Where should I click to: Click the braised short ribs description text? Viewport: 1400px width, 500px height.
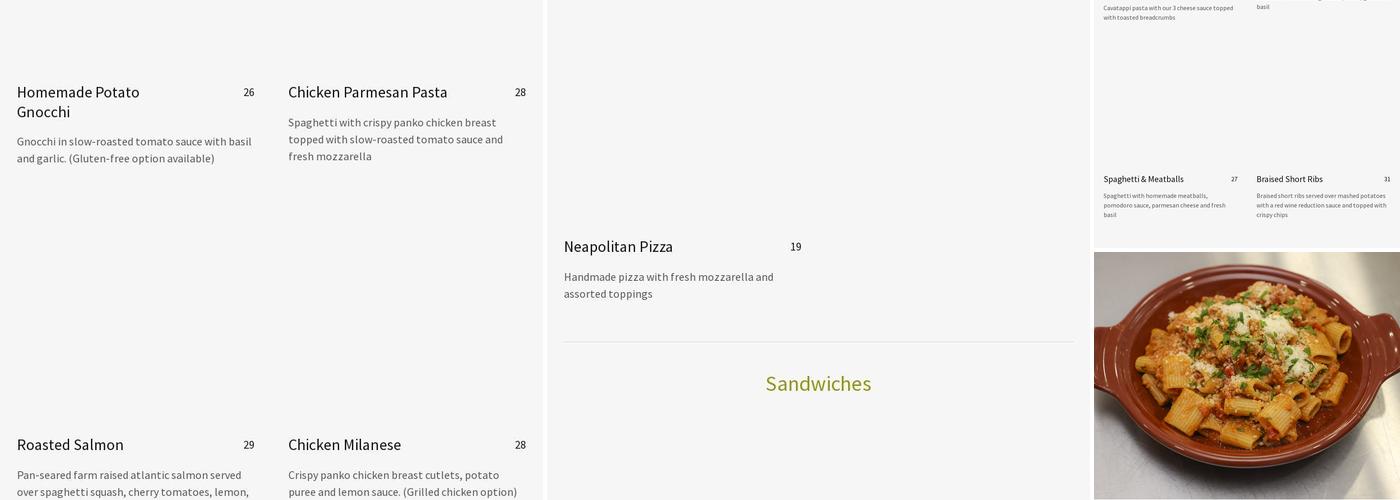(1321, 205)
